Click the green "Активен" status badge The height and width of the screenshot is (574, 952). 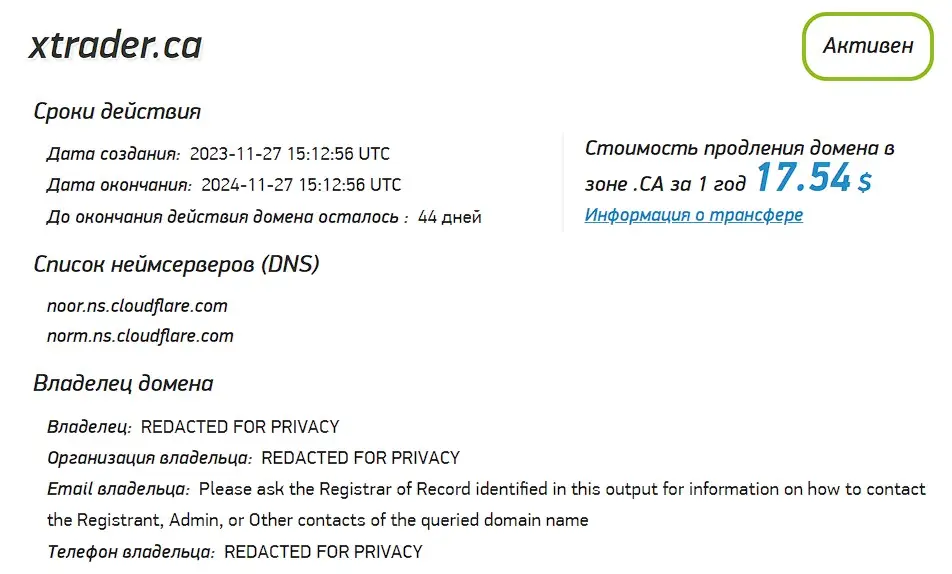point(867,46)
